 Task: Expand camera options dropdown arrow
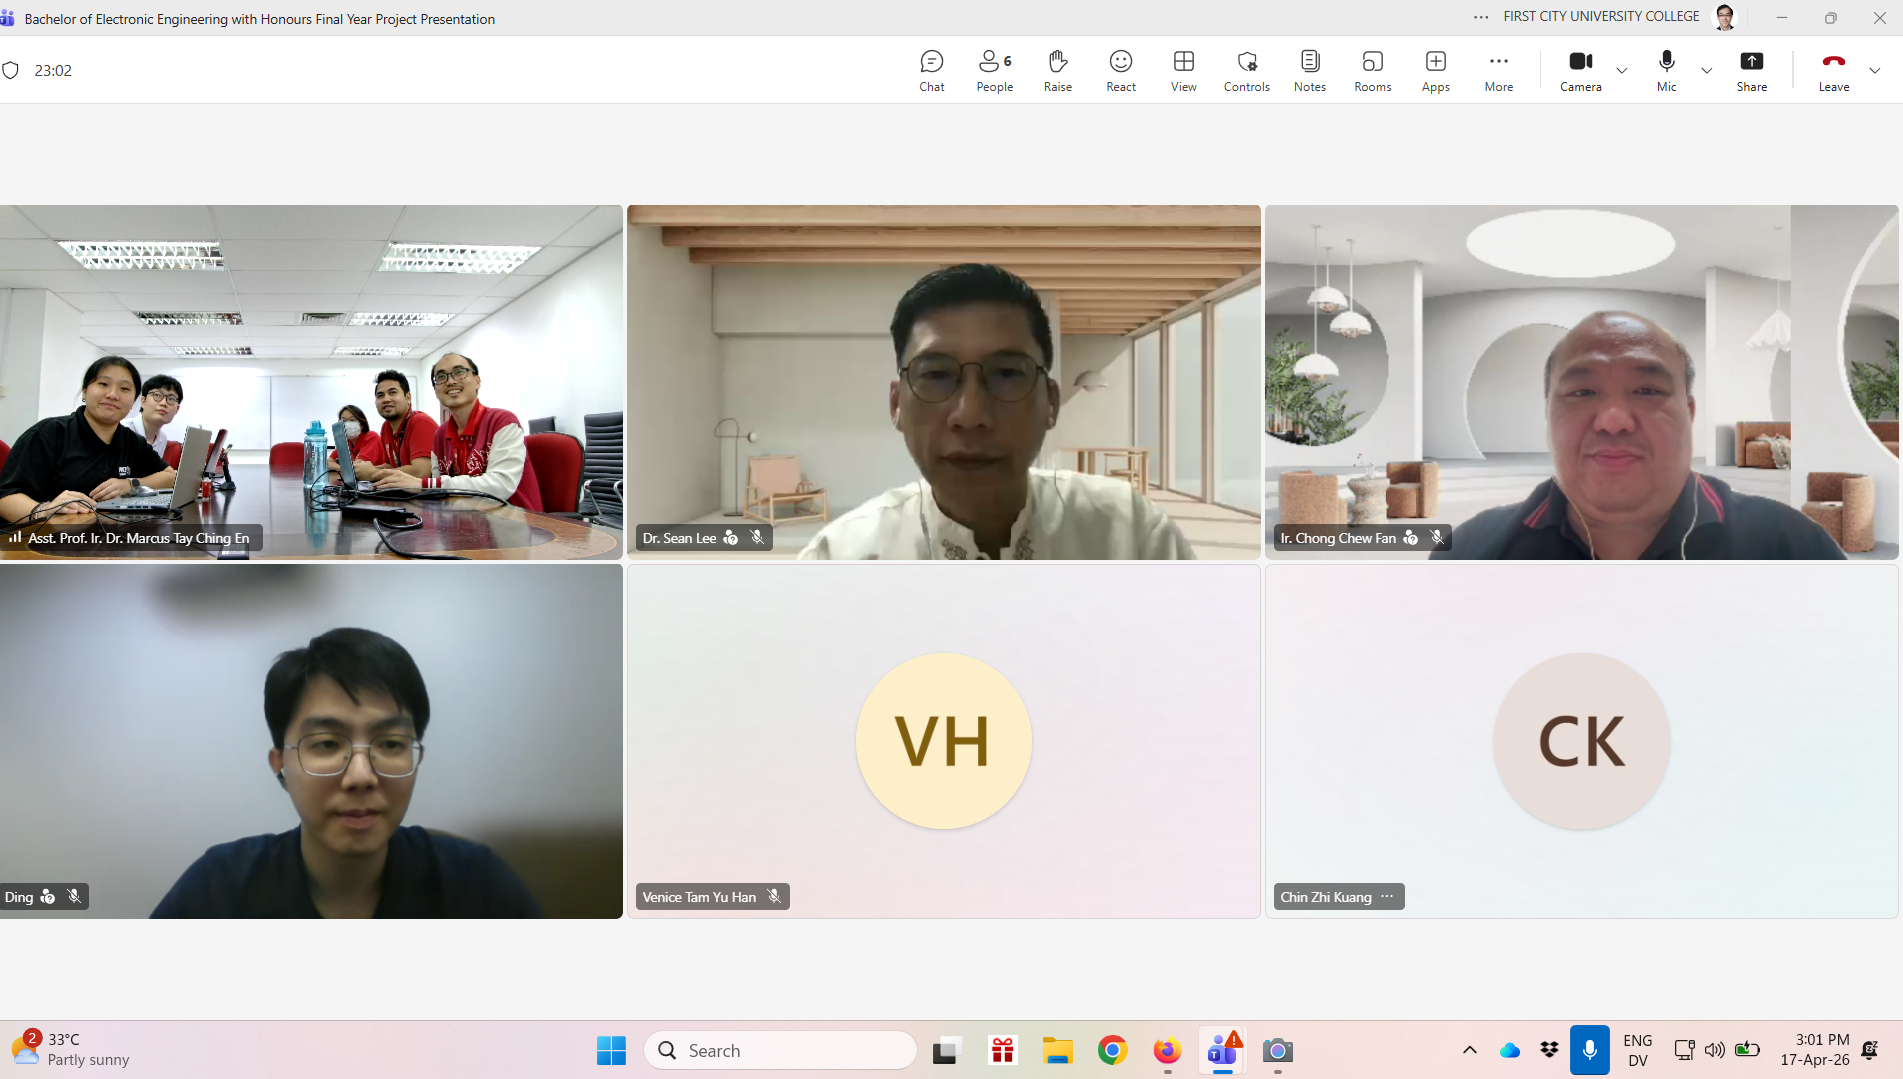[x=1622, y=71]
